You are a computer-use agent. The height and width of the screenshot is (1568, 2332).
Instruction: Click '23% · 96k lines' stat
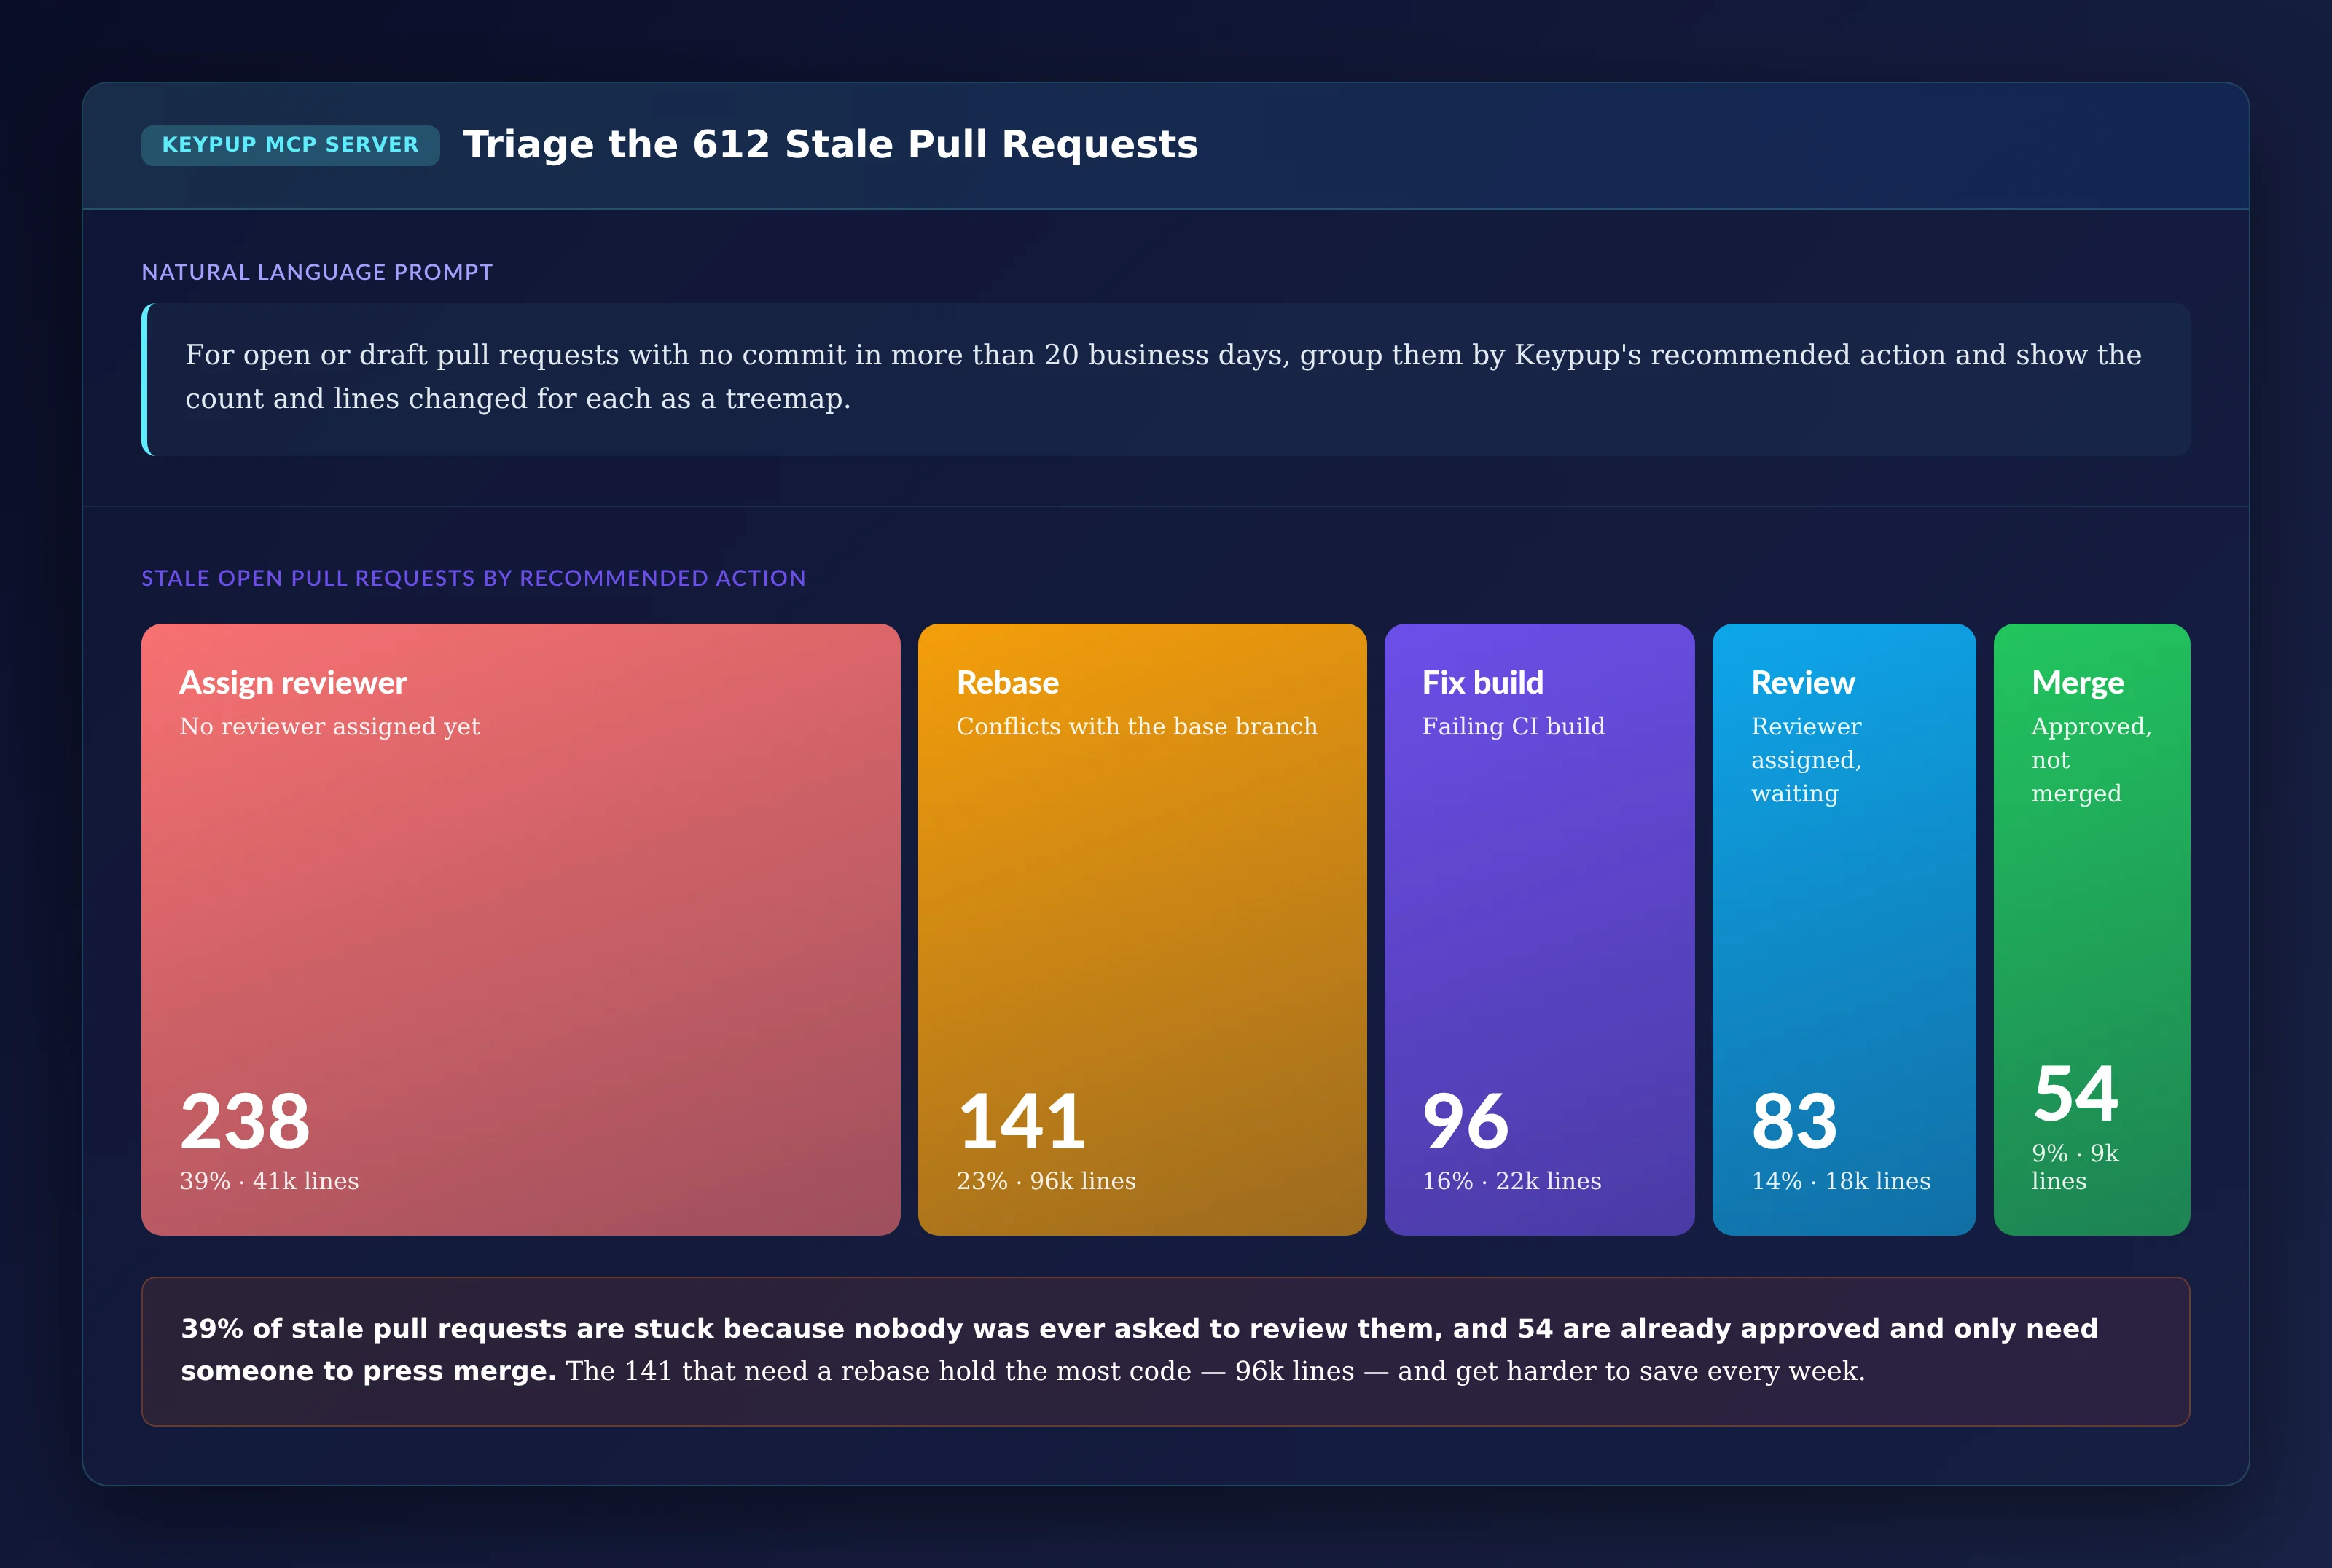1046,1181
